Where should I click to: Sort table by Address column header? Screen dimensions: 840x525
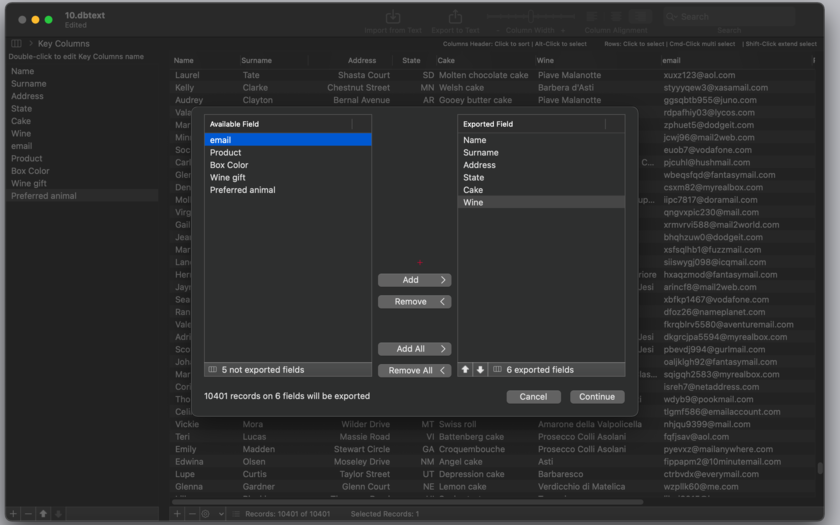(362, 61)
